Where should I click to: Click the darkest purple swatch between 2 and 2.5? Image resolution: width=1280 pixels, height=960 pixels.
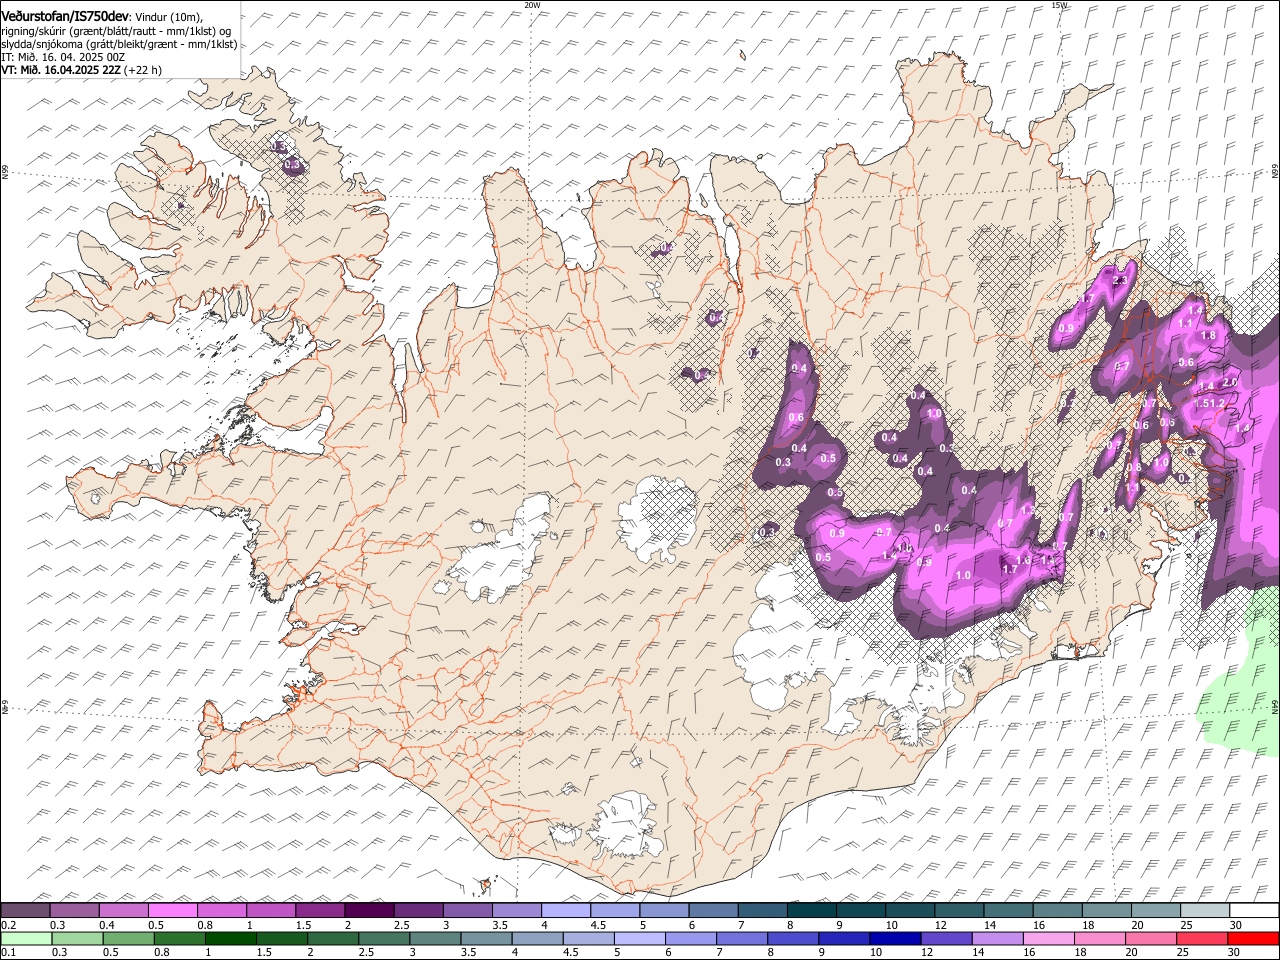point(369,911)
